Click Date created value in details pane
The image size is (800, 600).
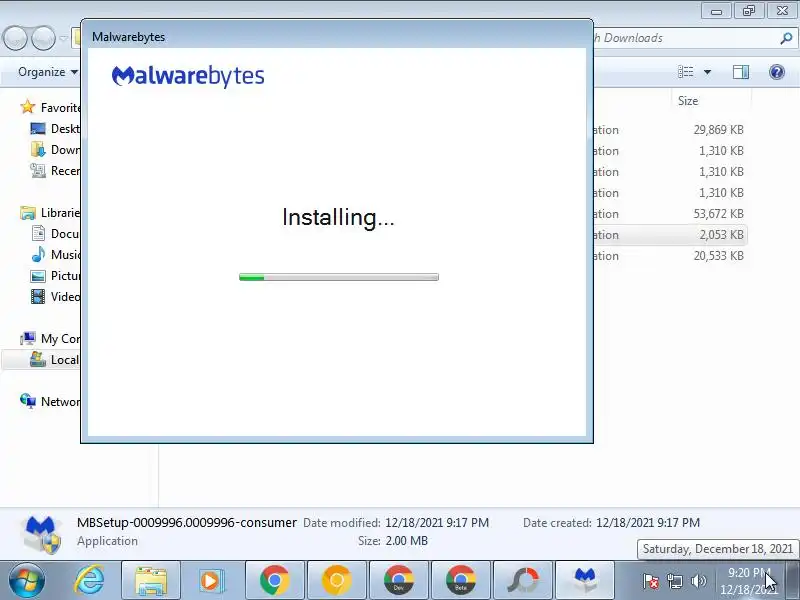pyautogui.click(x=647, y=522)
